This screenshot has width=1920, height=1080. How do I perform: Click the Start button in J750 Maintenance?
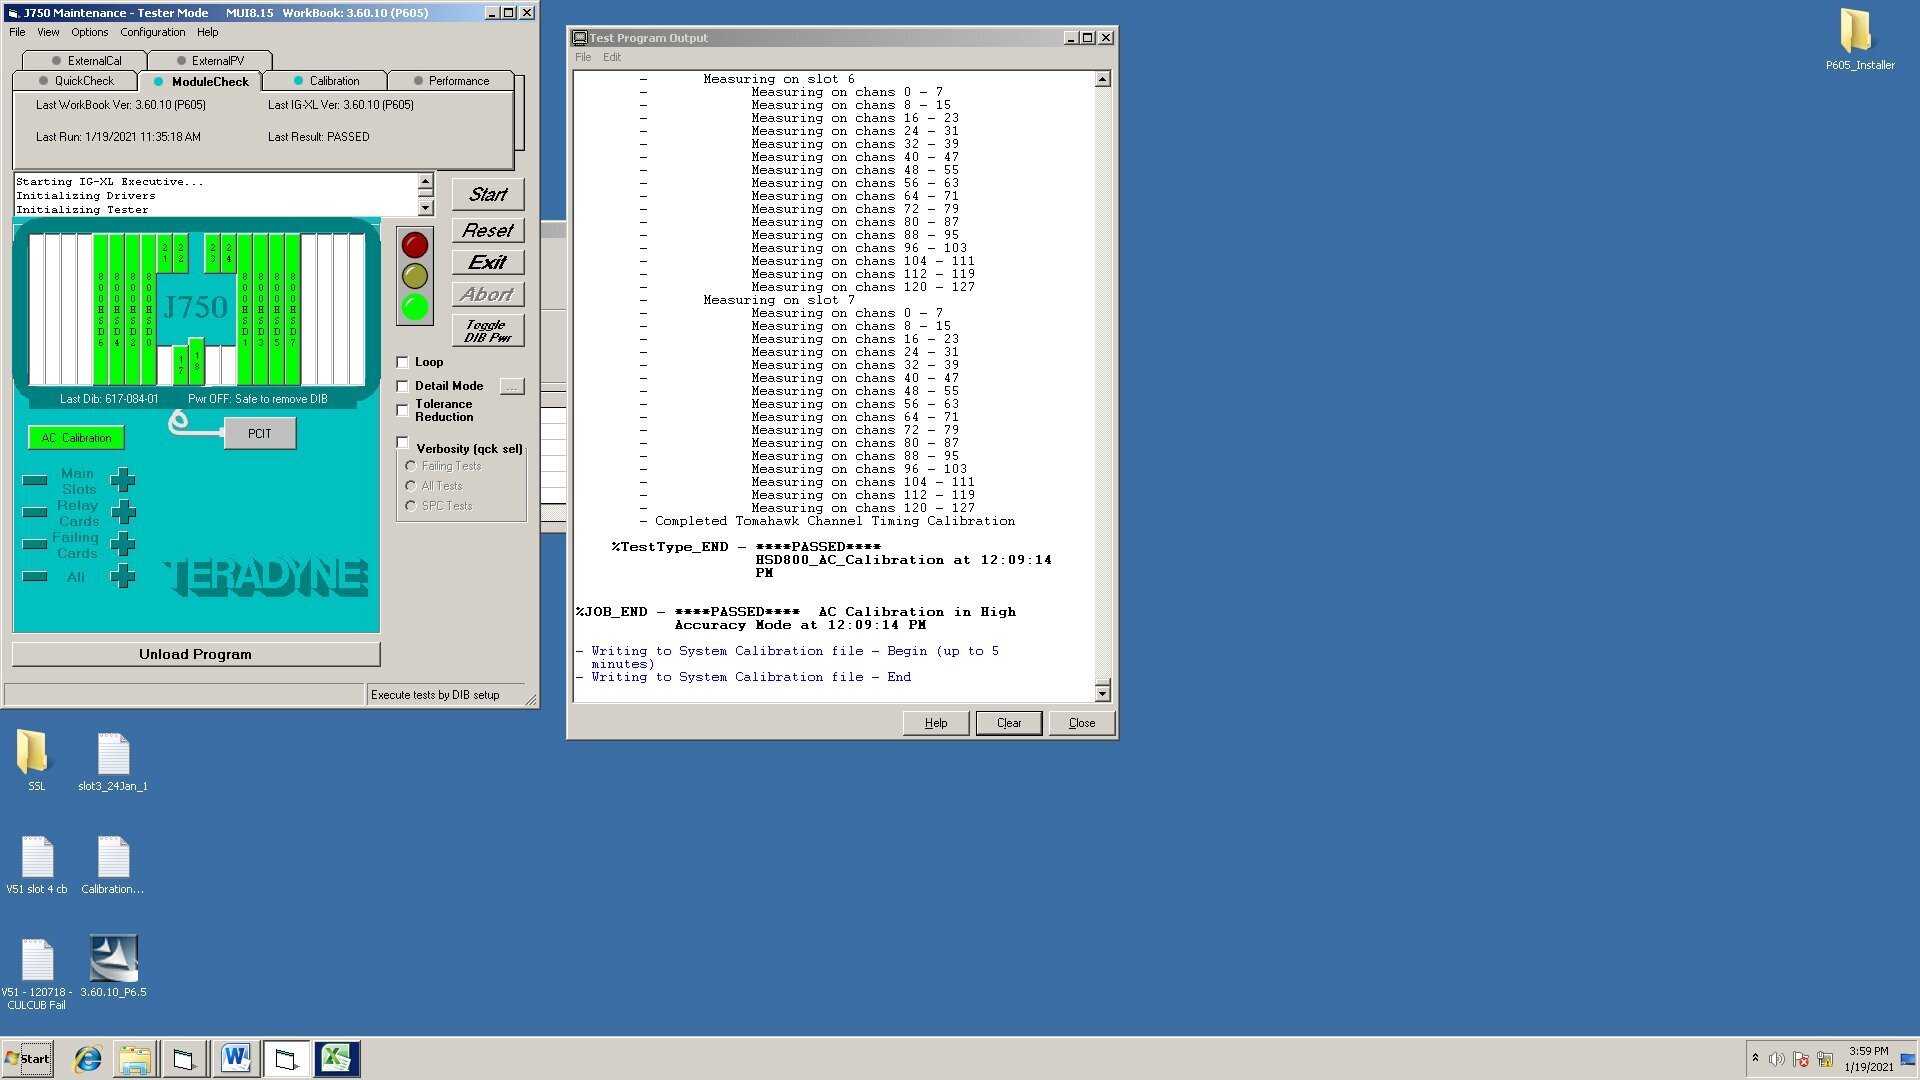pos(488,194)
